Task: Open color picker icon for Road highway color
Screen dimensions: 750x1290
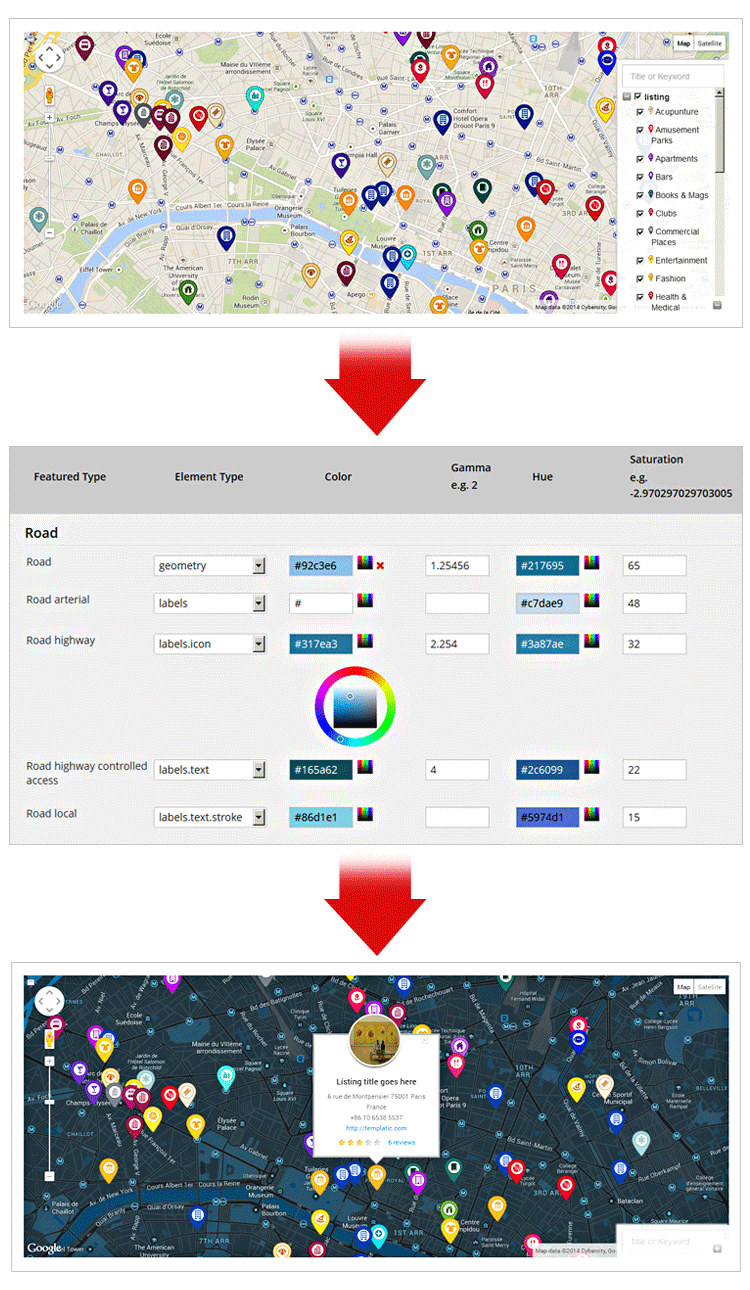Action: pyautogui.click(x=365, y=641)
